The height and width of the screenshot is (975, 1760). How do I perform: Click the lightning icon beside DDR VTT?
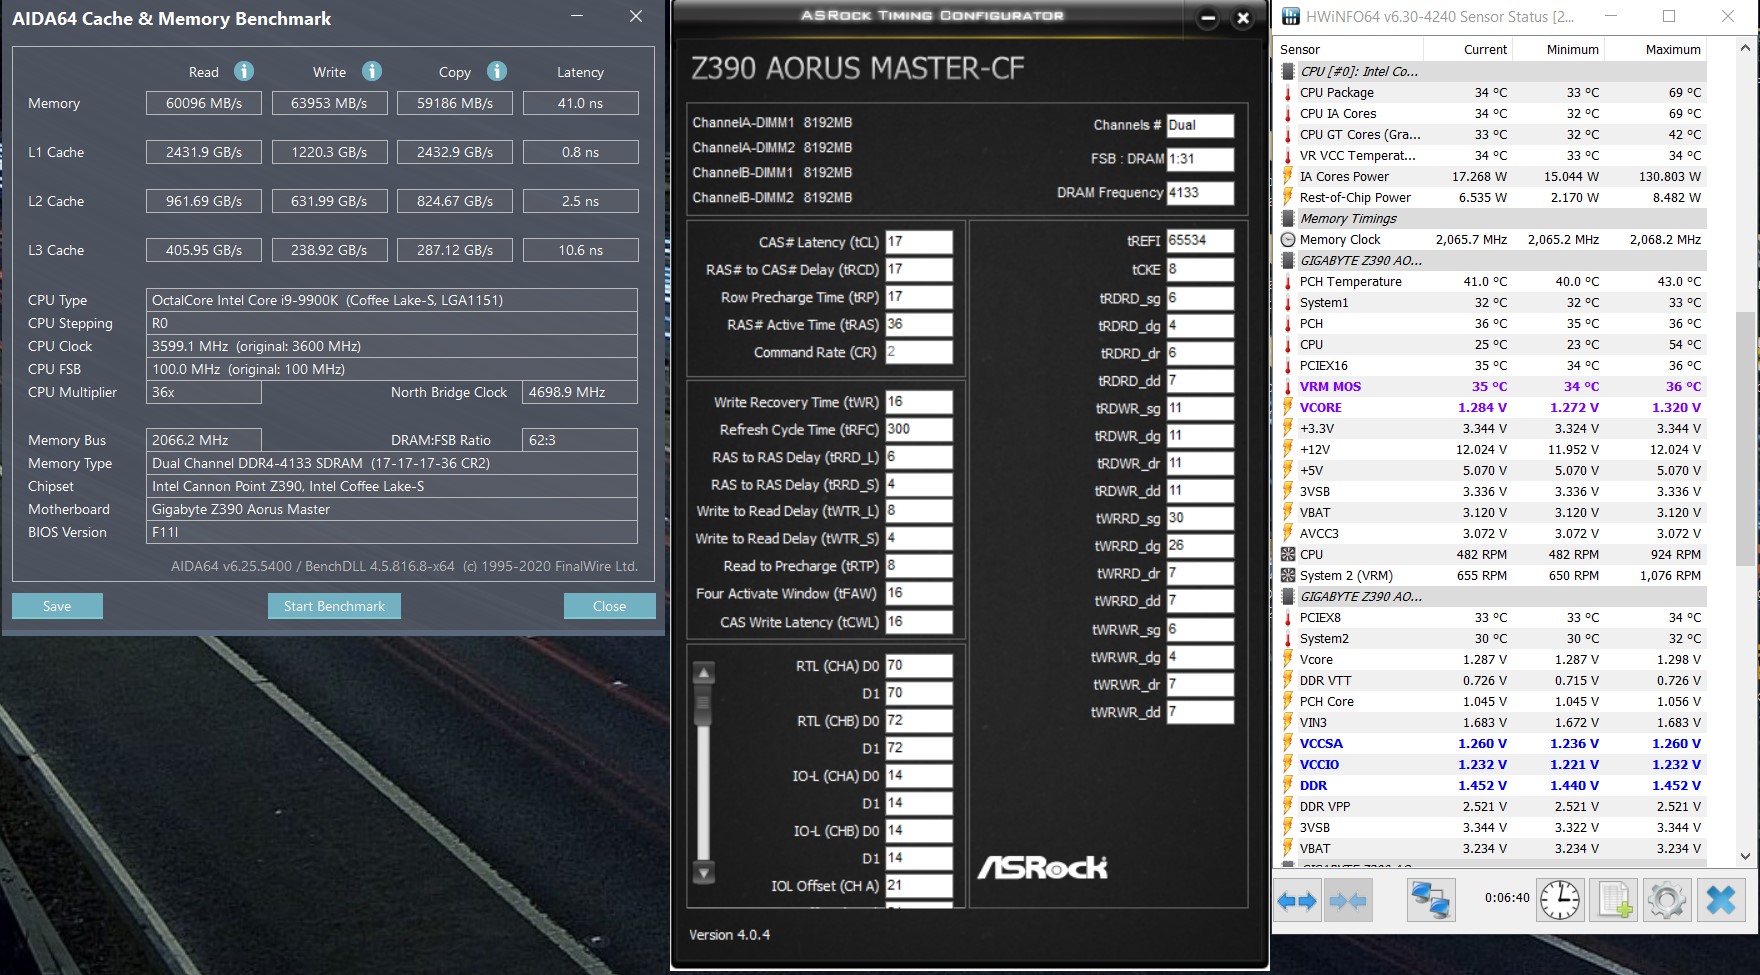coord(1288,681)
